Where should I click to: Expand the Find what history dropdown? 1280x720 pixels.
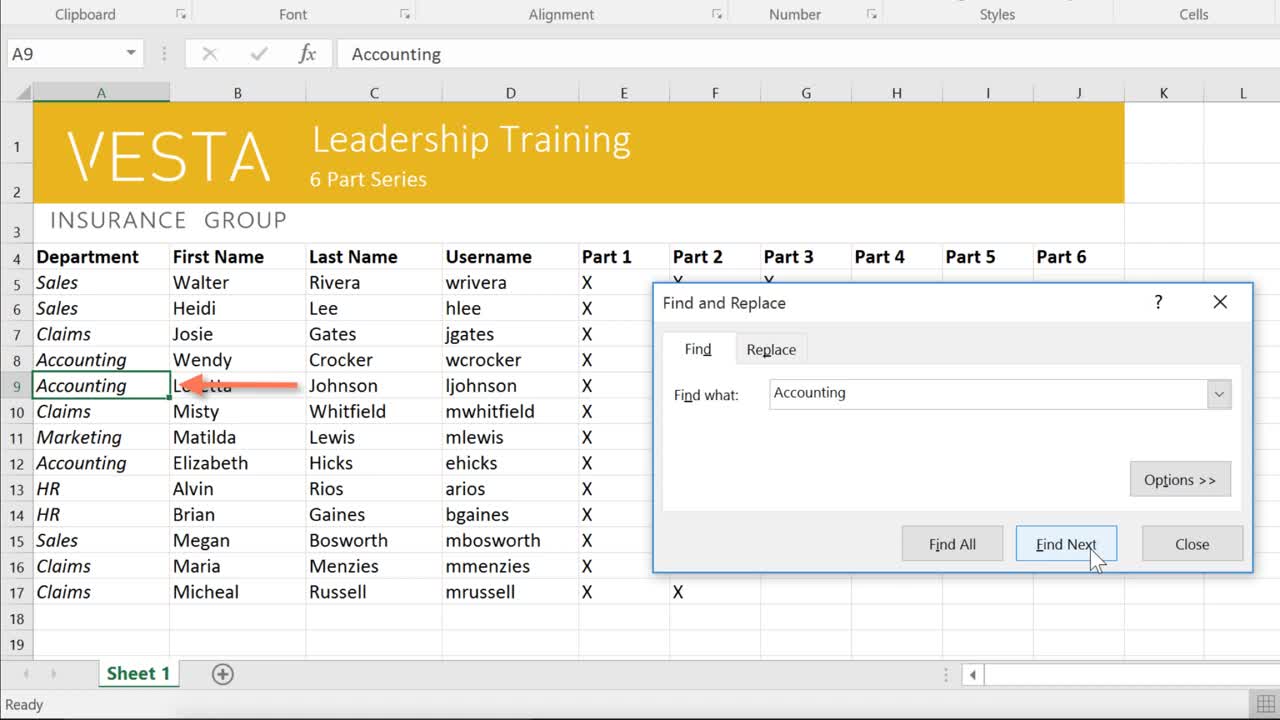pos(1219,394)
